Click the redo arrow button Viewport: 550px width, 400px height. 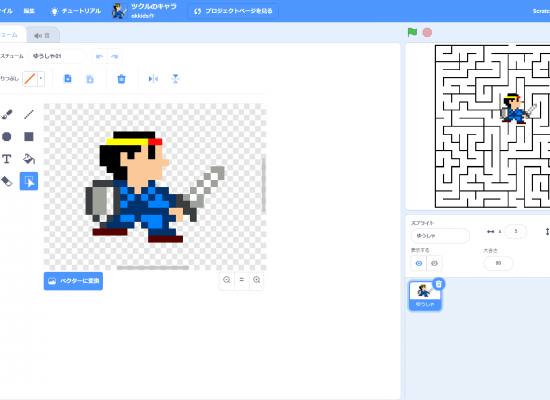point(115,56)
